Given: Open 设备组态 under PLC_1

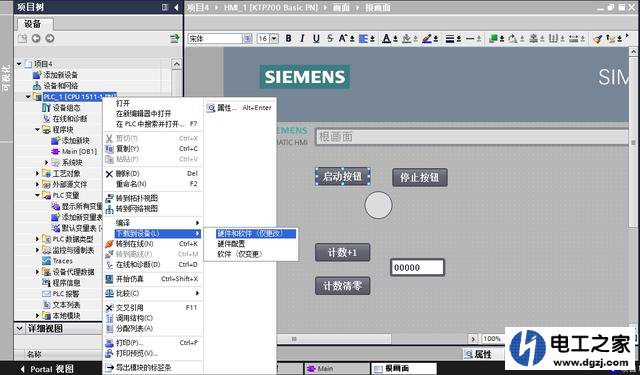Looking at the screenshot, I should coord(67,108).
